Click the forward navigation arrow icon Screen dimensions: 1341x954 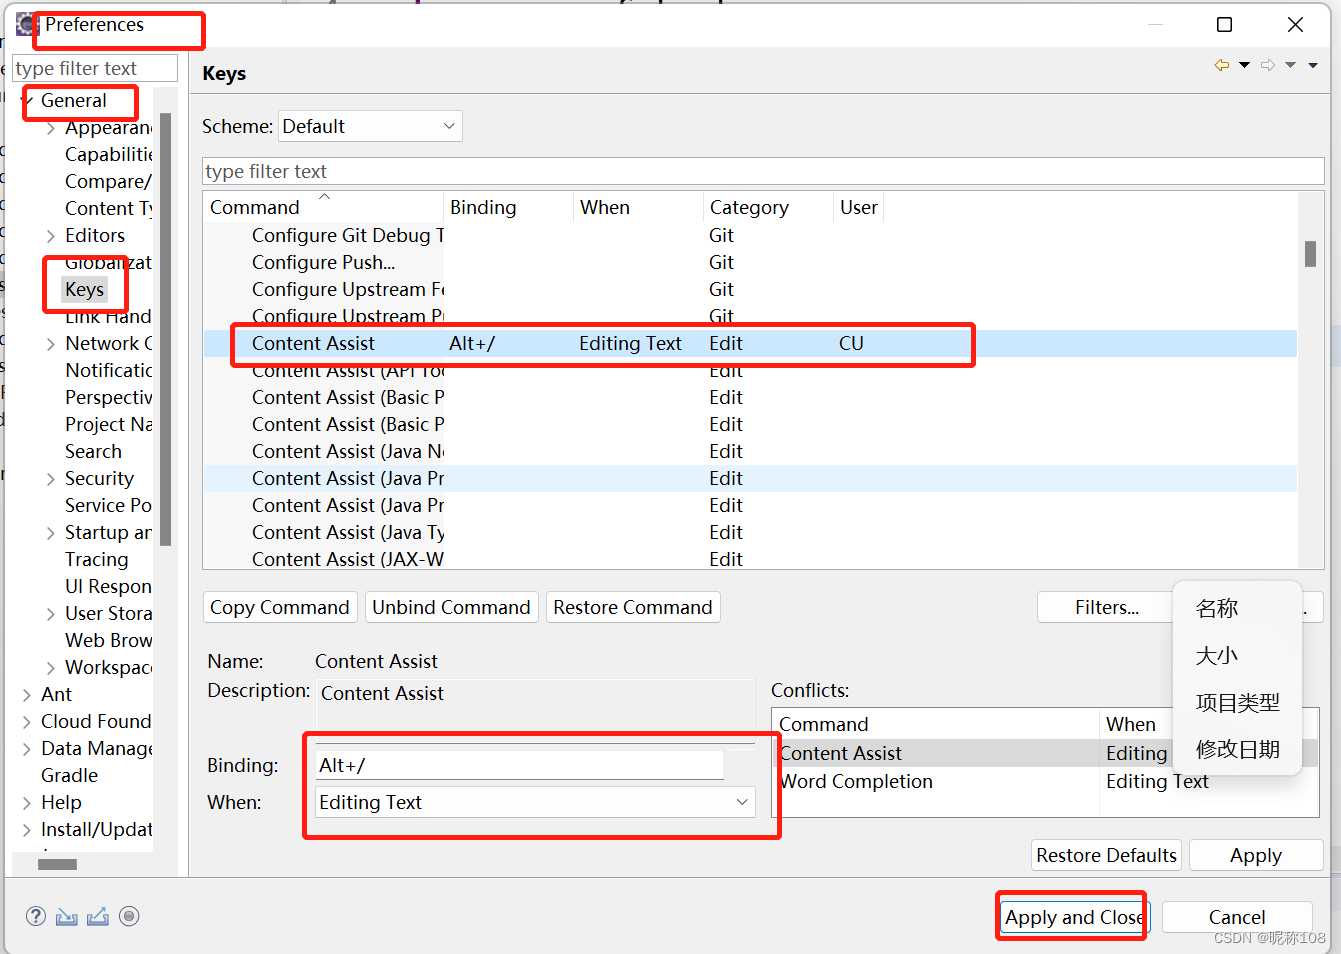tap(1266, 64)
